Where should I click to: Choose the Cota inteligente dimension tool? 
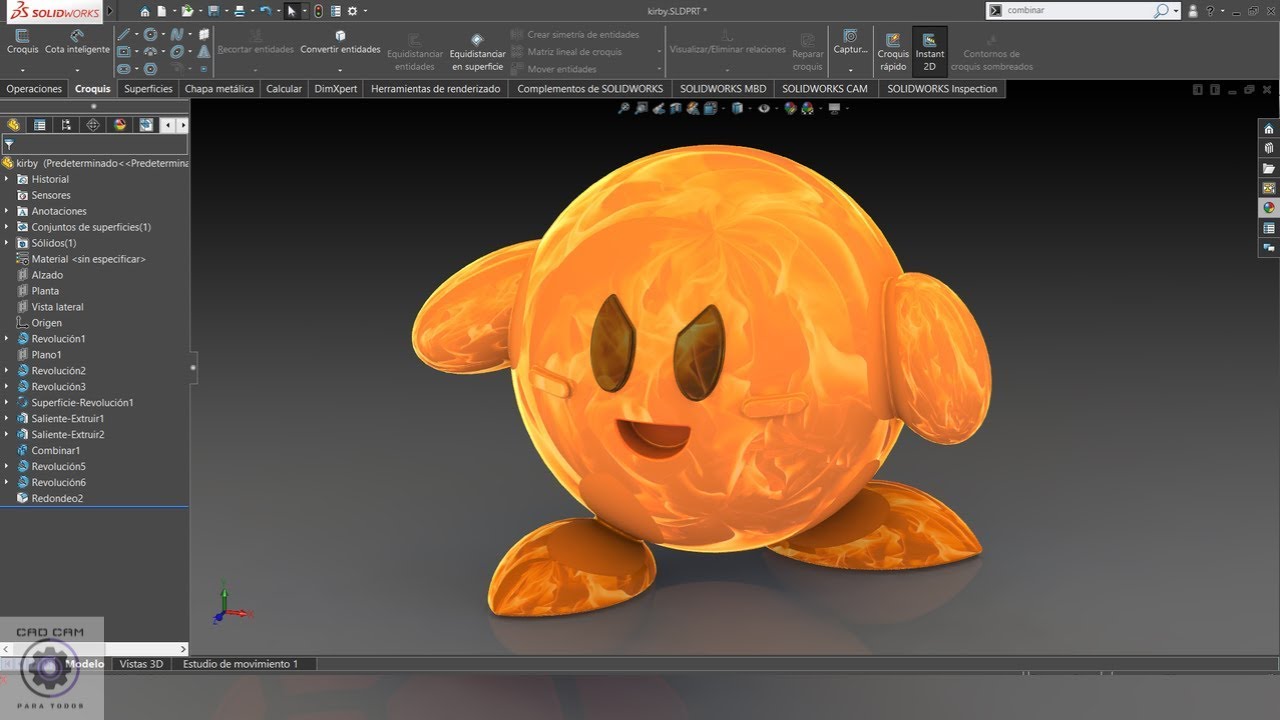(x=77, y=42)
